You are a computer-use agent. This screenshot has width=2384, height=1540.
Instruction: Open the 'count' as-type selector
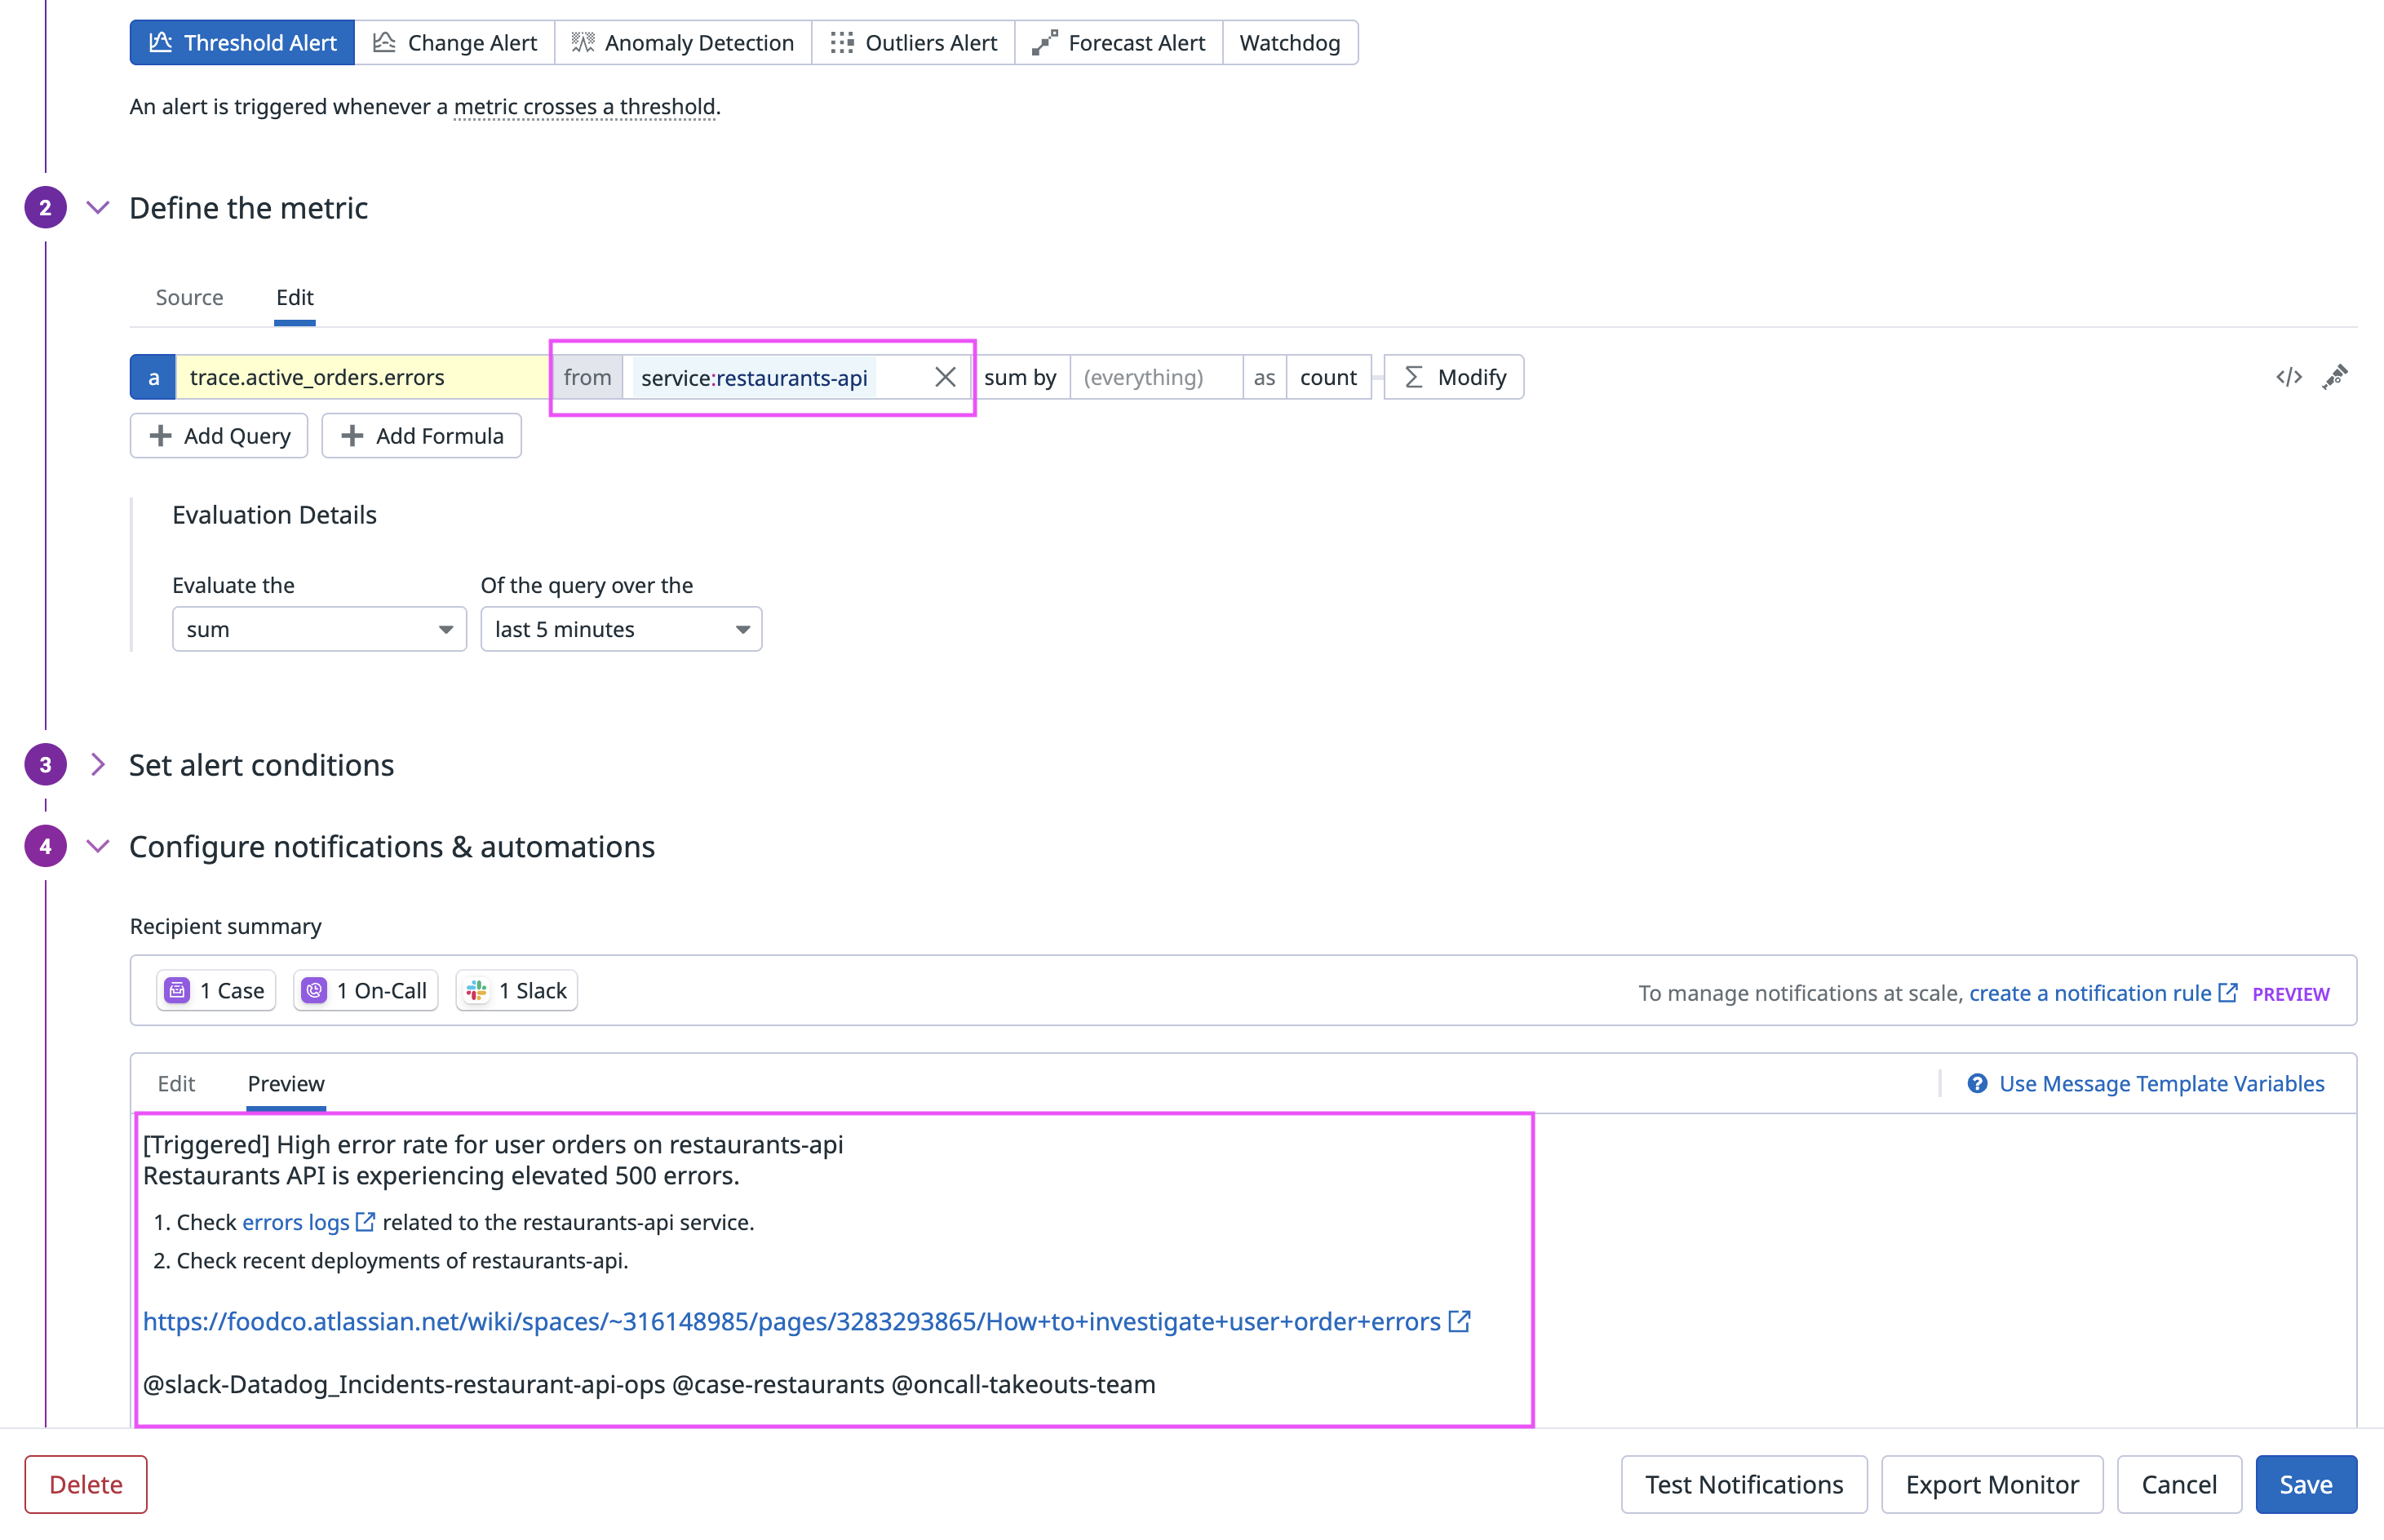(x=1328, y=377)
